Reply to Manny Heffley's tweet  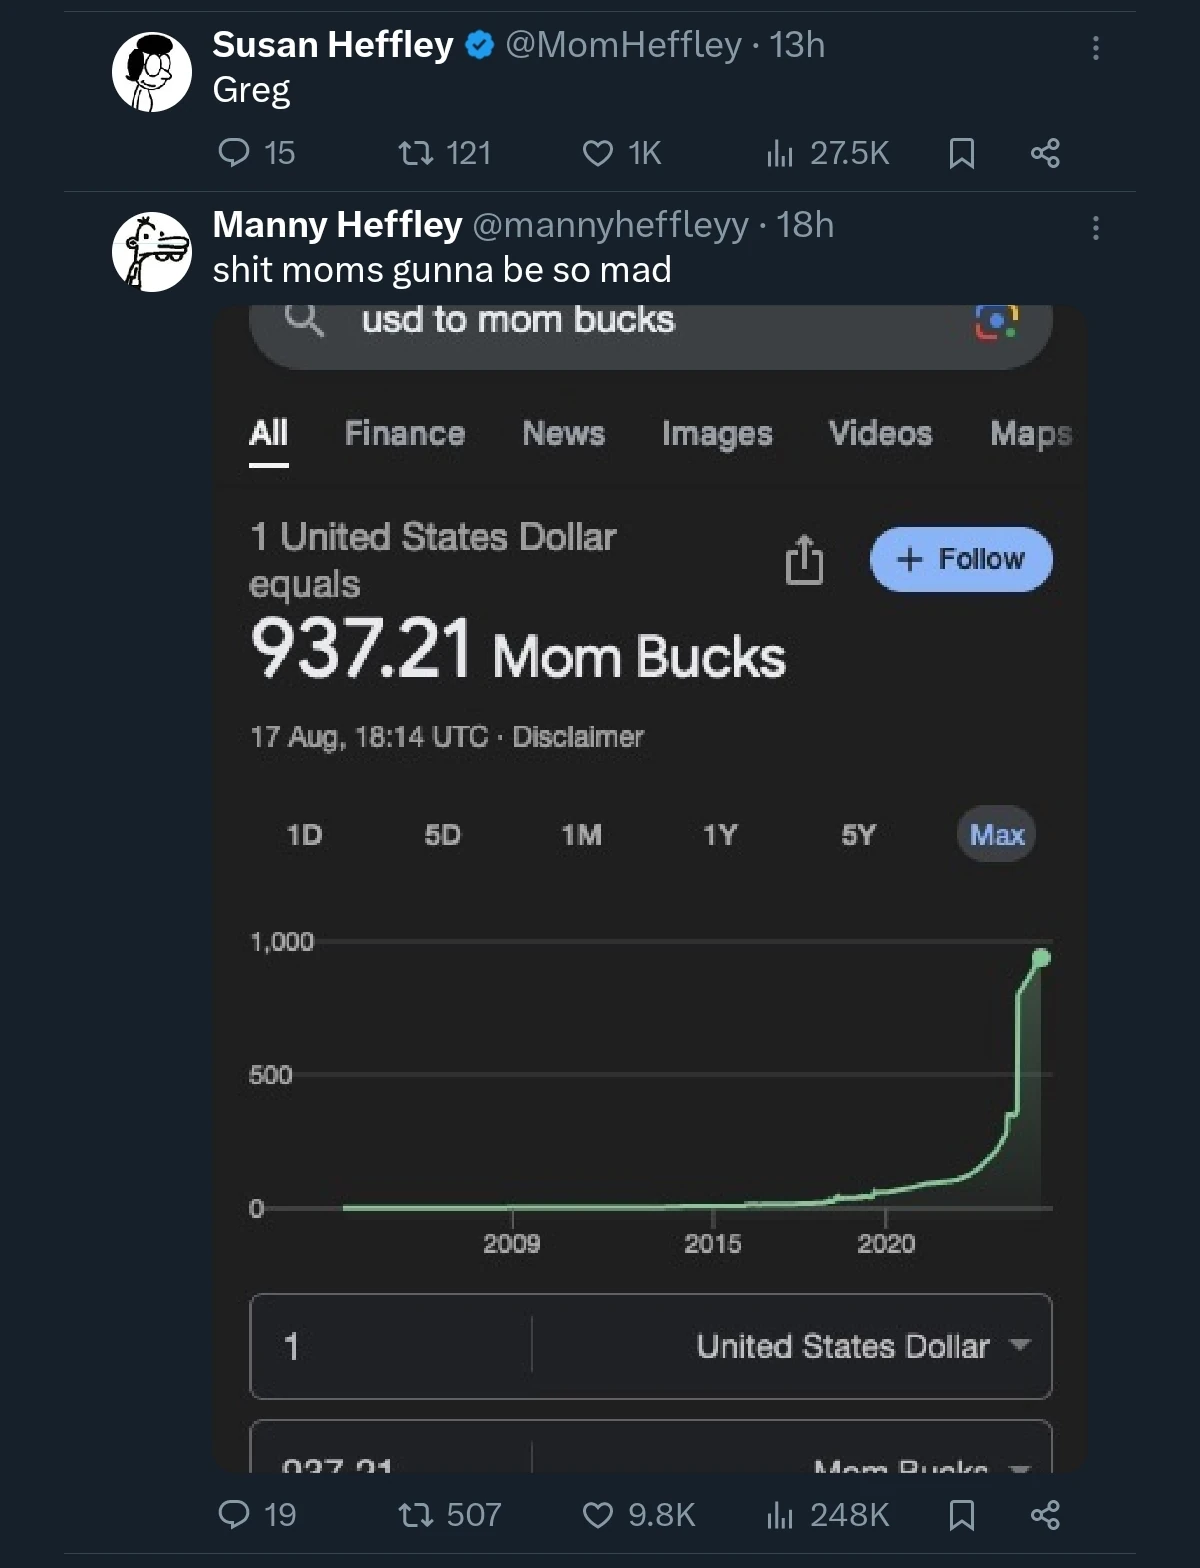[x=234, y=1515]
